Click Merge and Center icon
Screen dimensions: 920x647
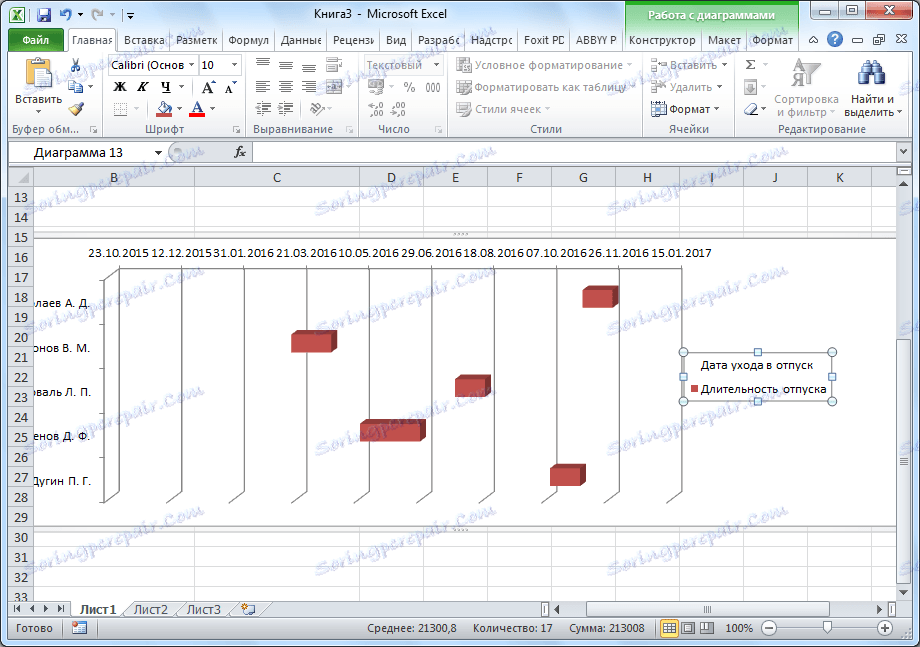coord(333,87)
